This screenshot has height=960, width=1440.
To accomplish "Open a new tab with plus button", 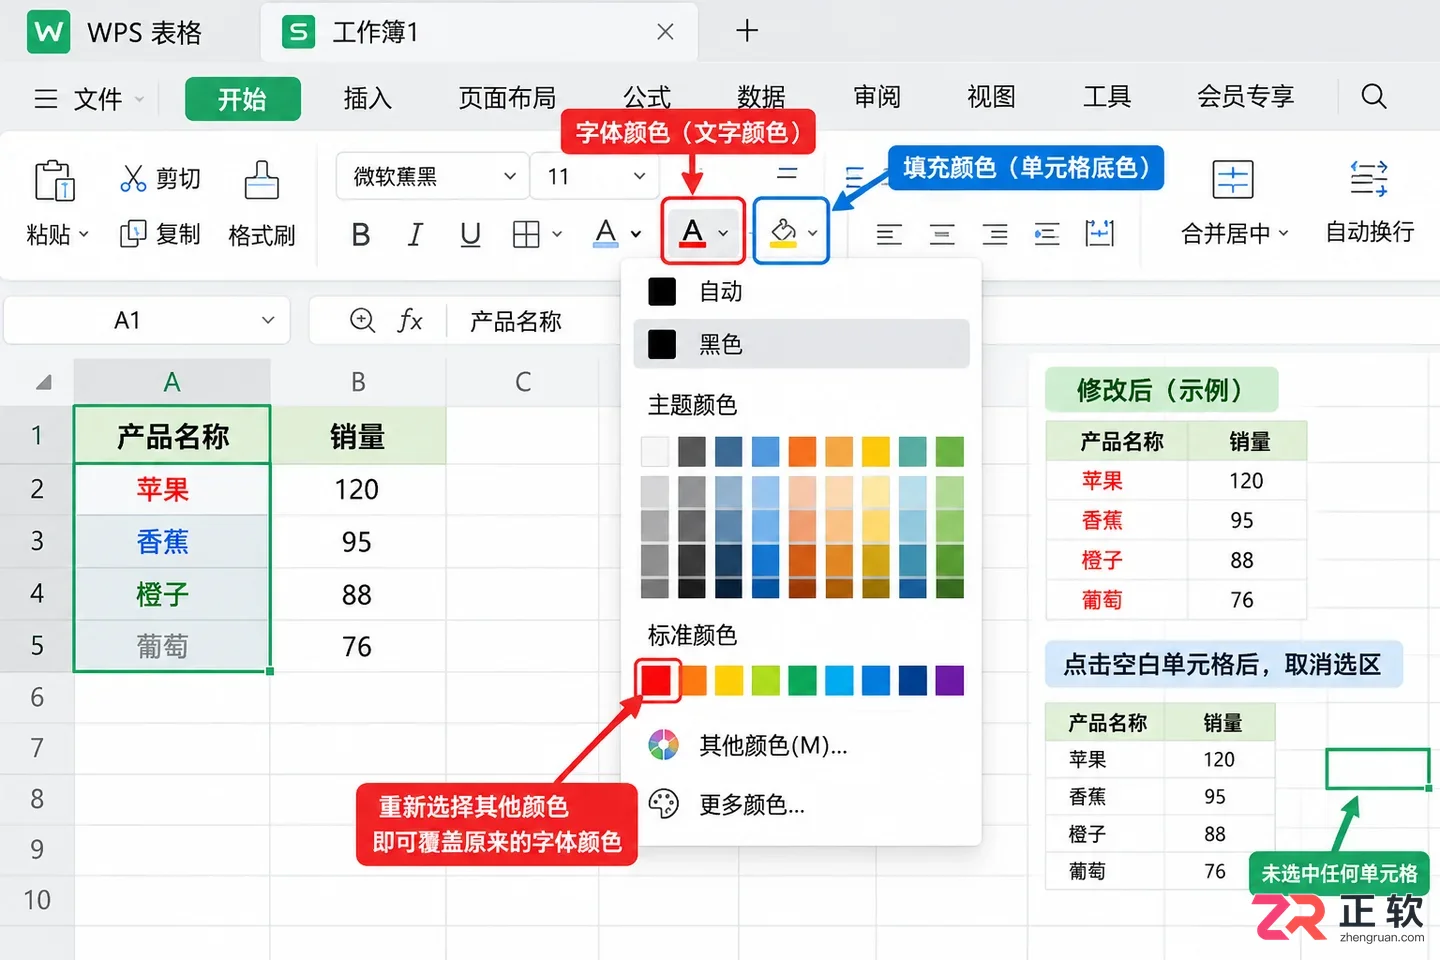I will [747, 31].
